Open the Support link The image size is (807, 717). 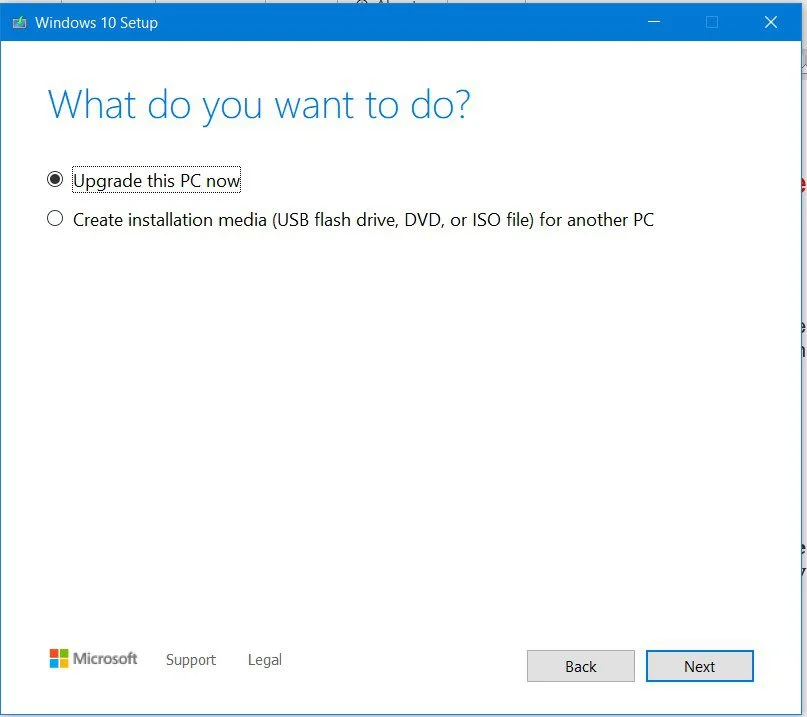coord(190,660)
